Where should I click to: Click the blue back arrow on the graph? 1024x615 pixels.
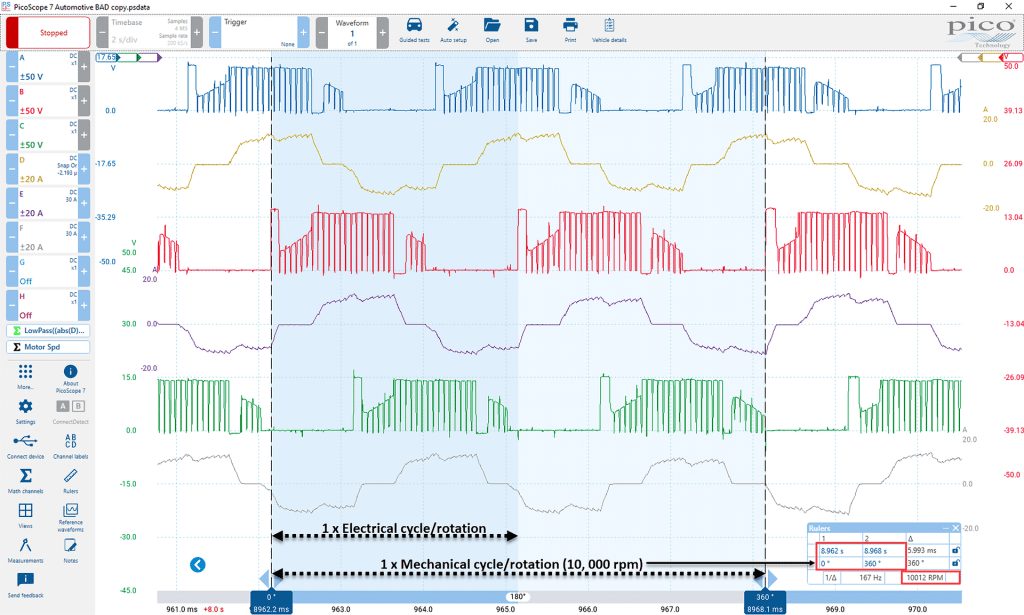pos(198,565)
